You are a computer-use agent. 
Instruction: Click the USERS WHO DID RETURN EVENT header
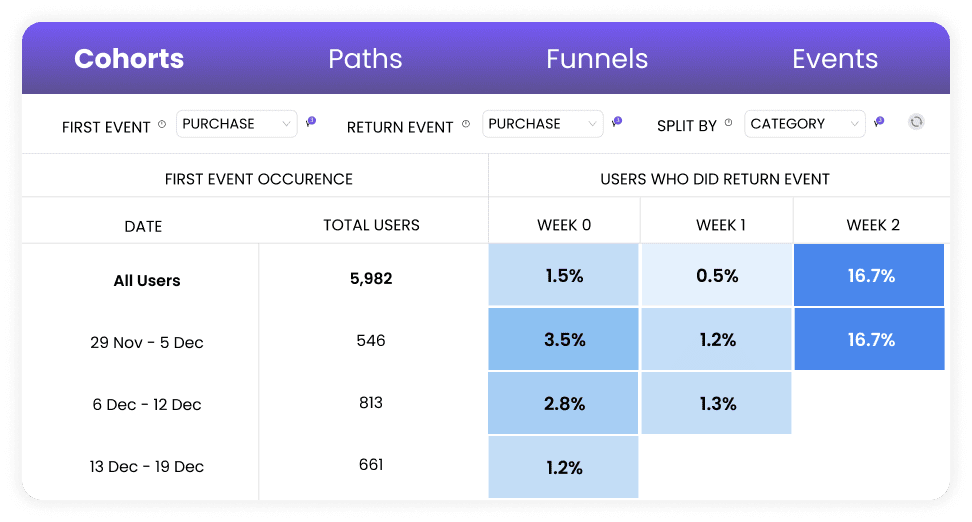coord(715,179)
